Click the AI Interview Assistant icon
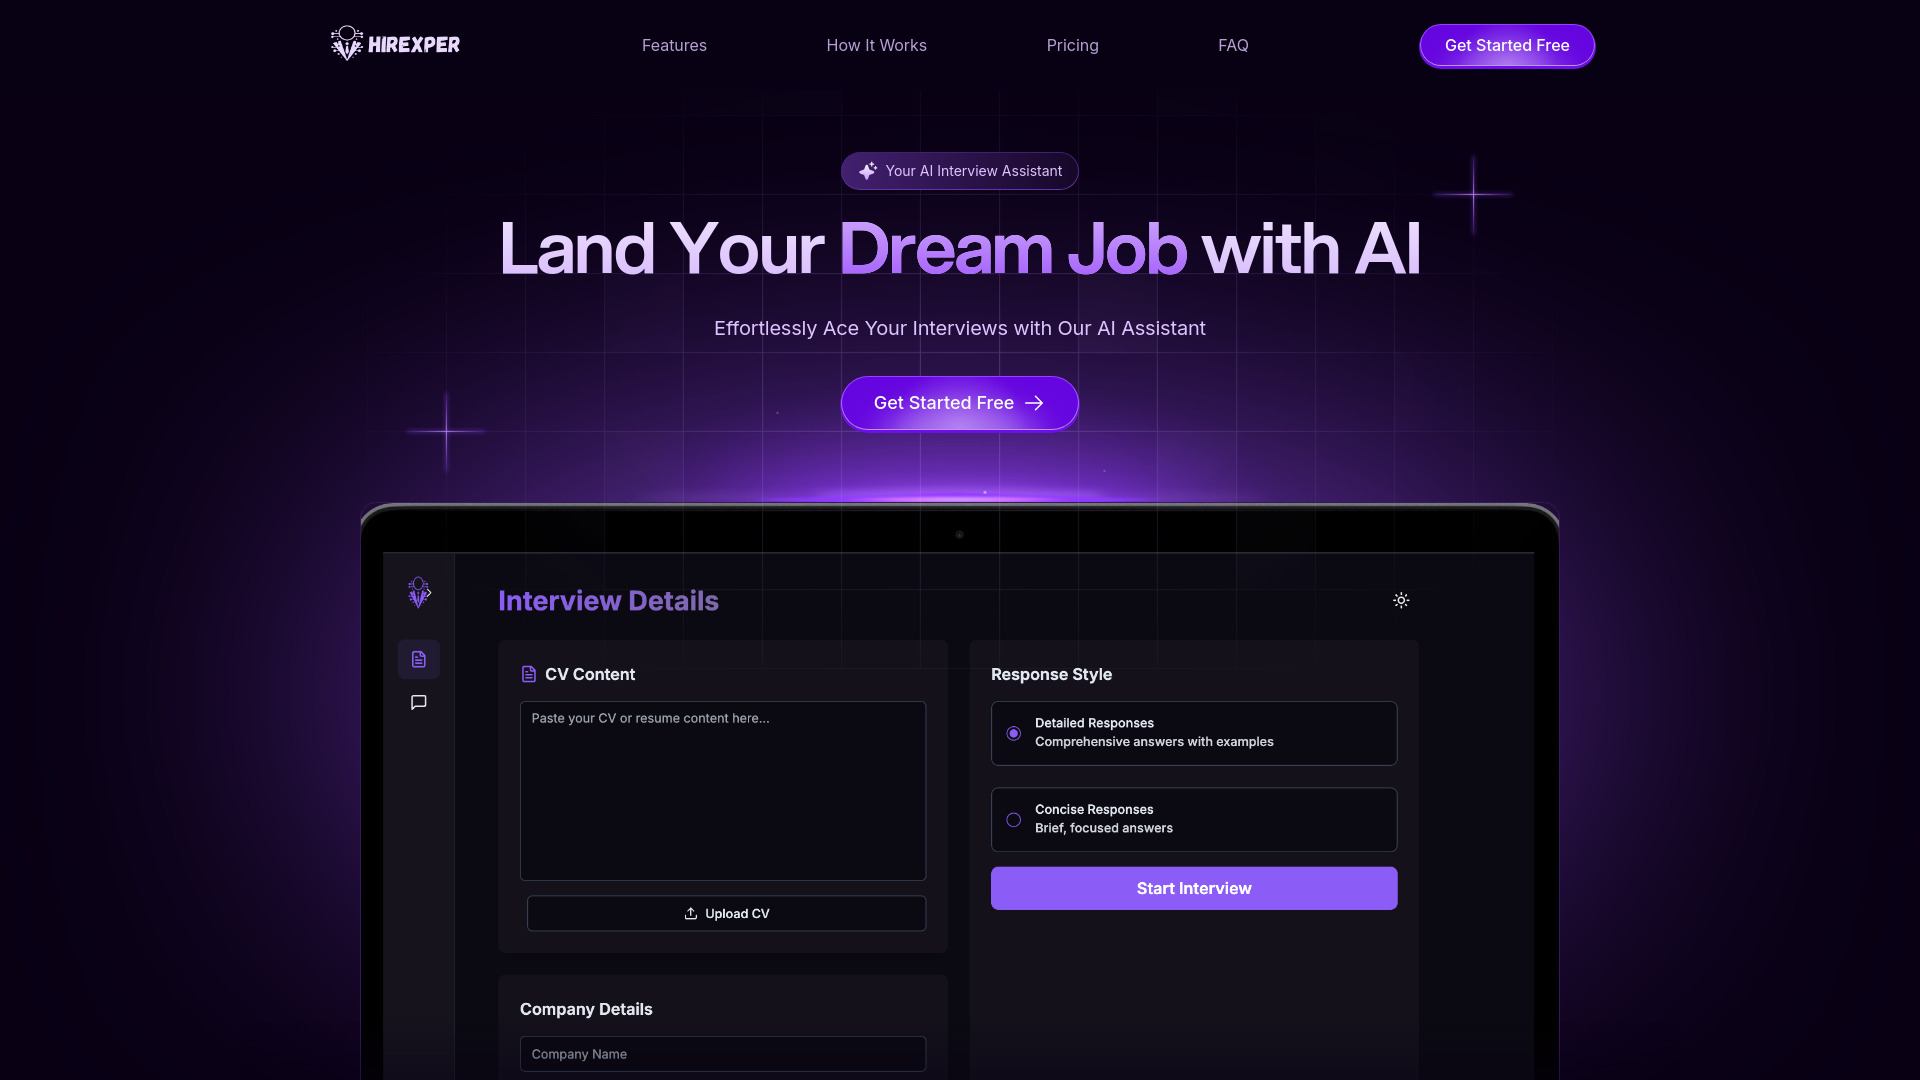 pyautogui.click(x=866, y=170)
